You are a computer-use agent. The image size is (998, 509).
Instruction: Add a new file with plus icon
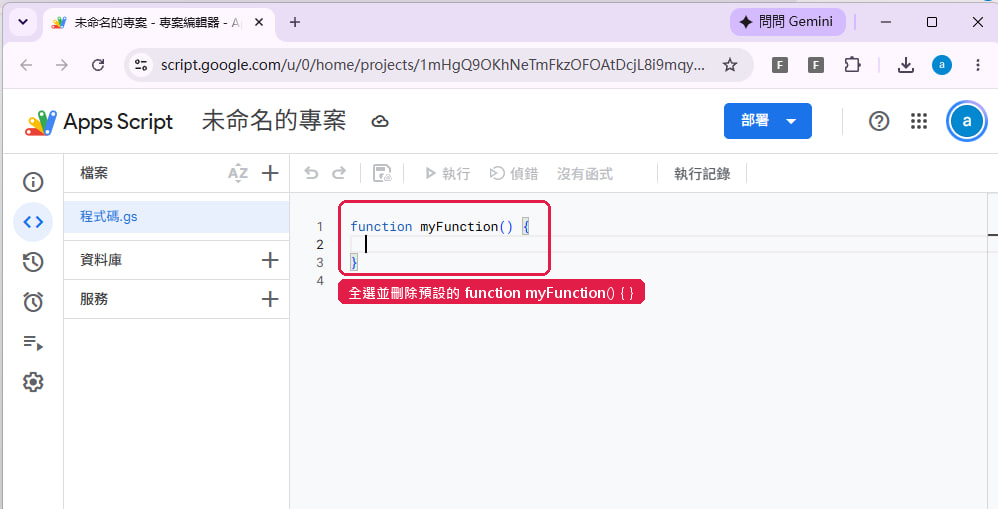click(x=270, y=173)
